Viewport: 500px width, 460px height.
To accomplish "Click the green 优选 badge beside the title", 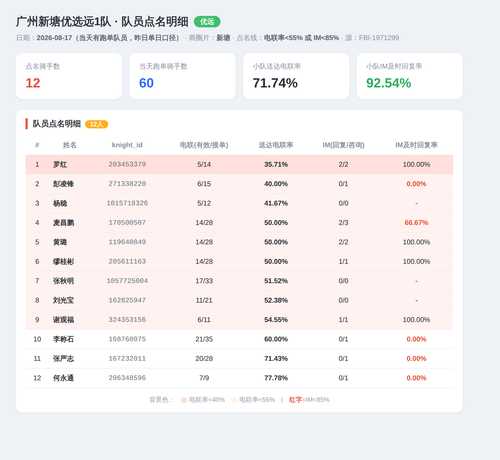I will 207,22.
